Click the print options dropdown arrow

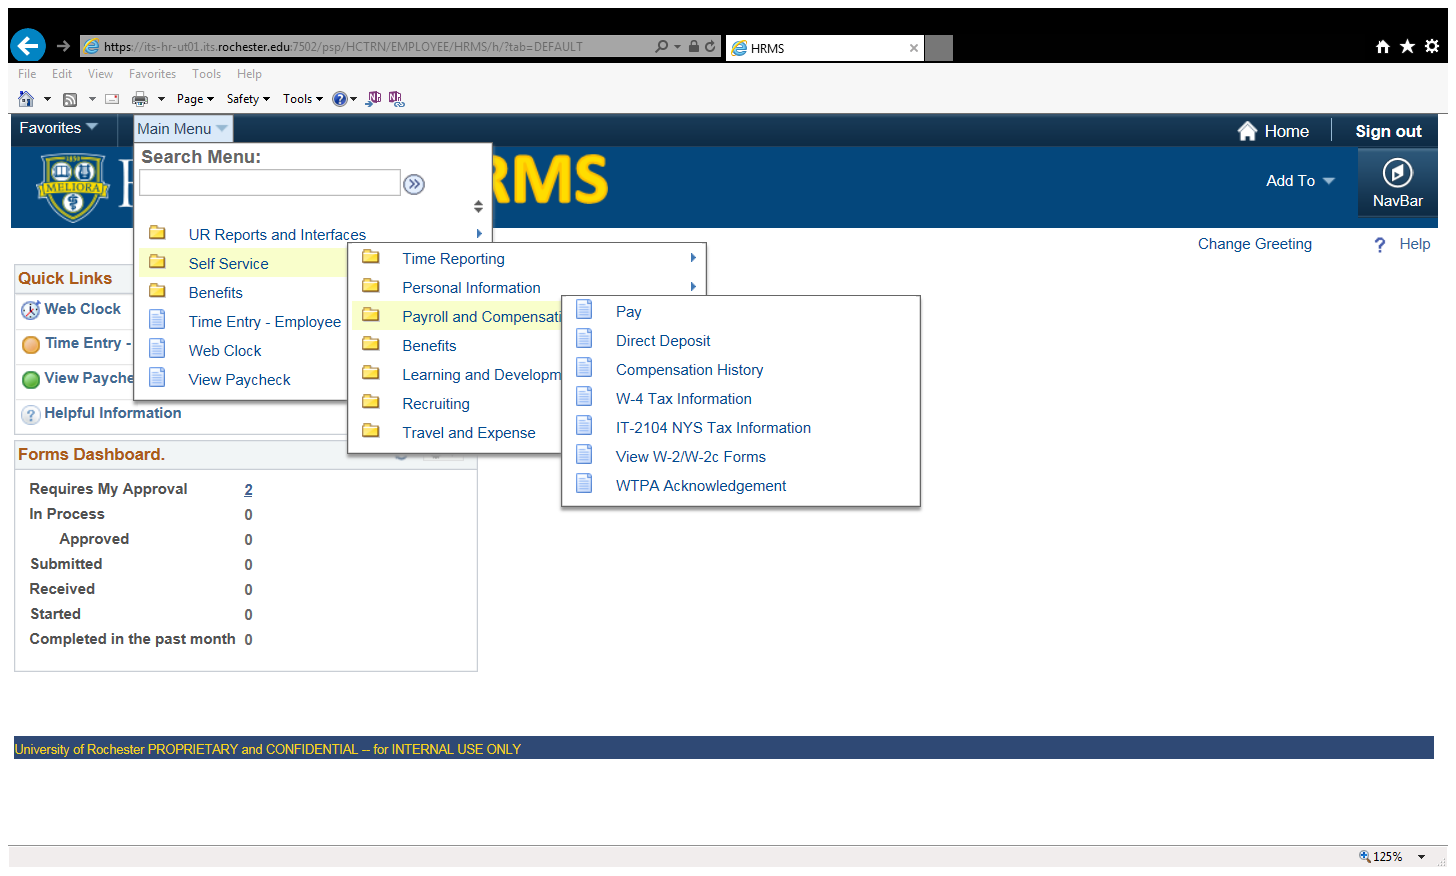click(x=161, y=99)
